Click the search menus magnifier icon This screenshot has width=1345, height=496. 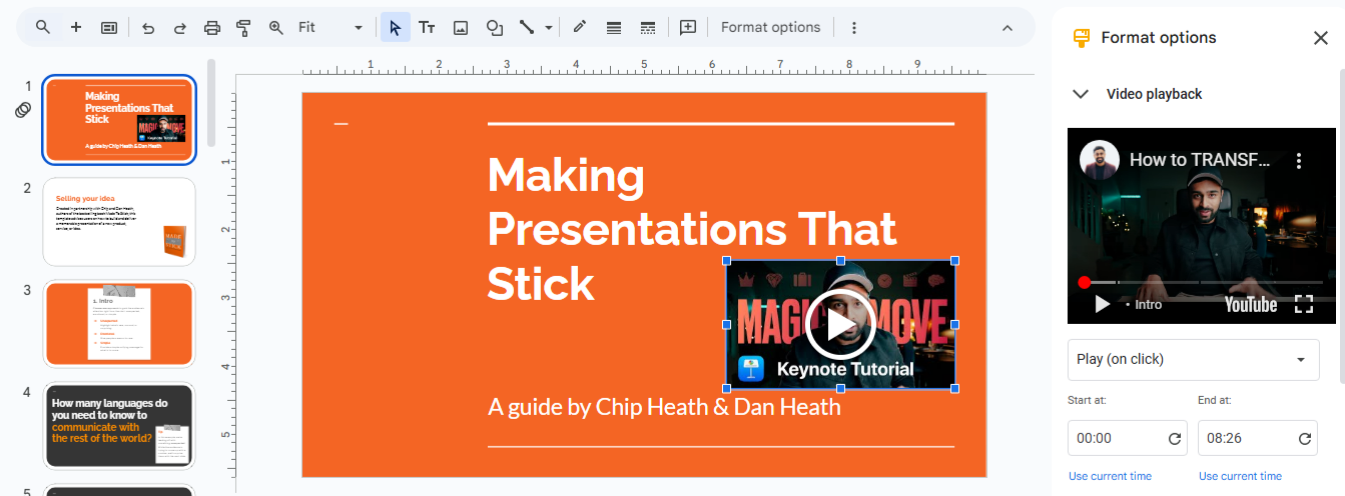43,27
